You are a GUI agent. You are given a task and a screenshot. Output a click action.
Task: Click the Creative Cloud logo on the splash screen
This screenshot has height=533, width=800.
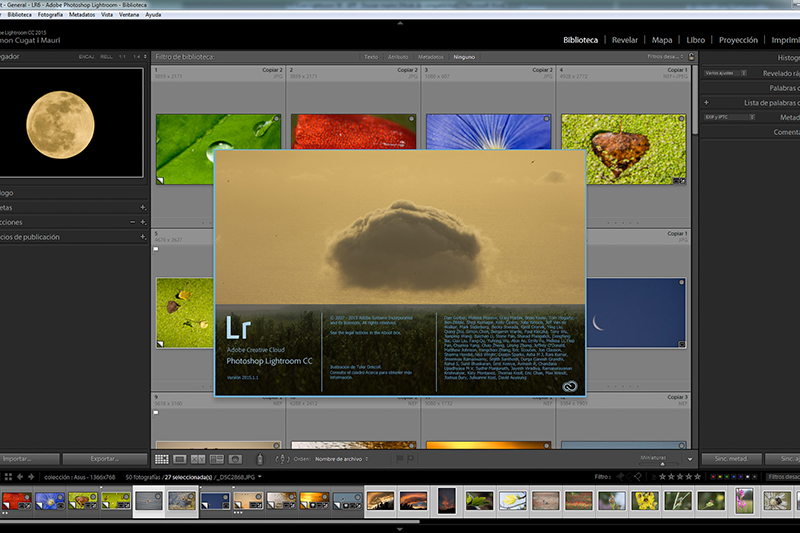(569, 386)
